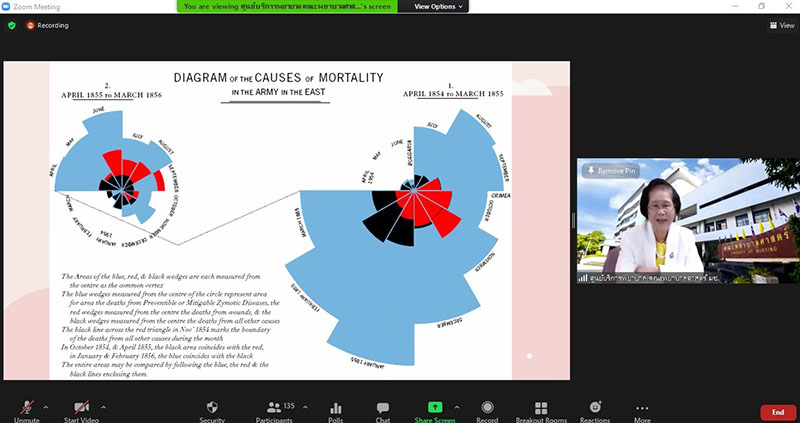Open Breakout Rooms
This screenshot has height=423, width=800.
[x=541, y=411]
